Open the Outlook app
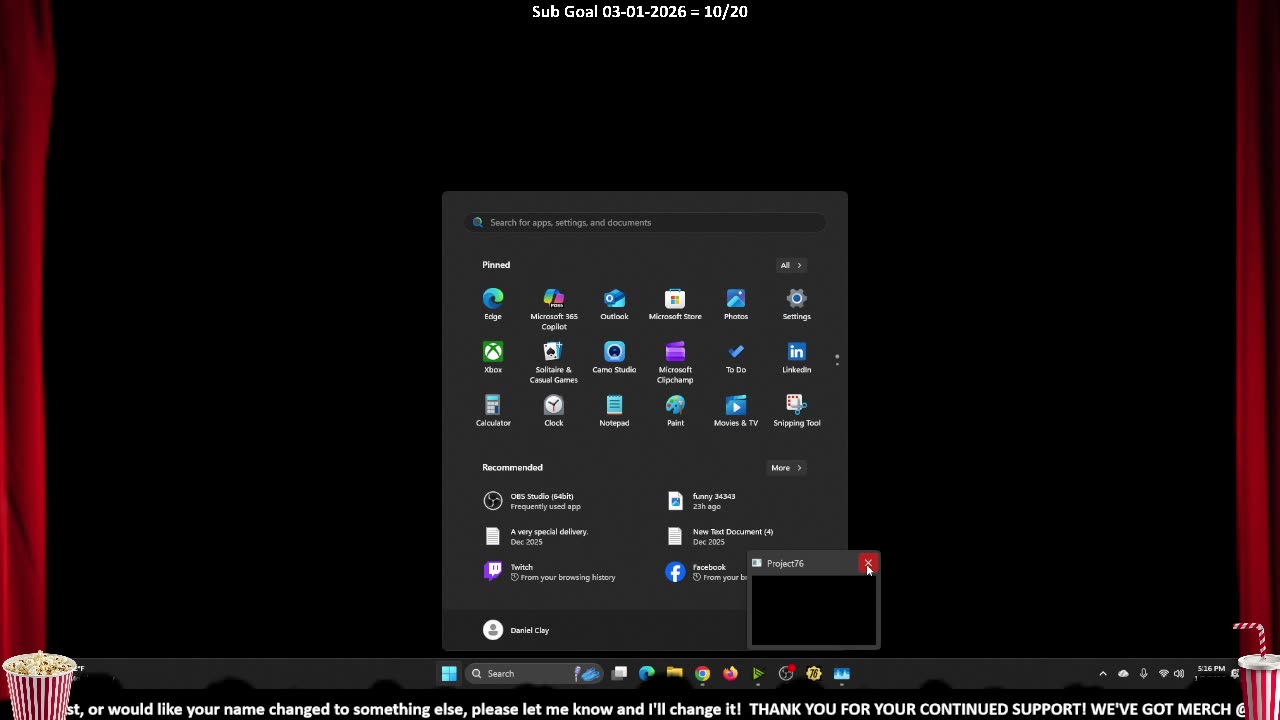This screenshot has height=720, width=1280. coord(614,304)
